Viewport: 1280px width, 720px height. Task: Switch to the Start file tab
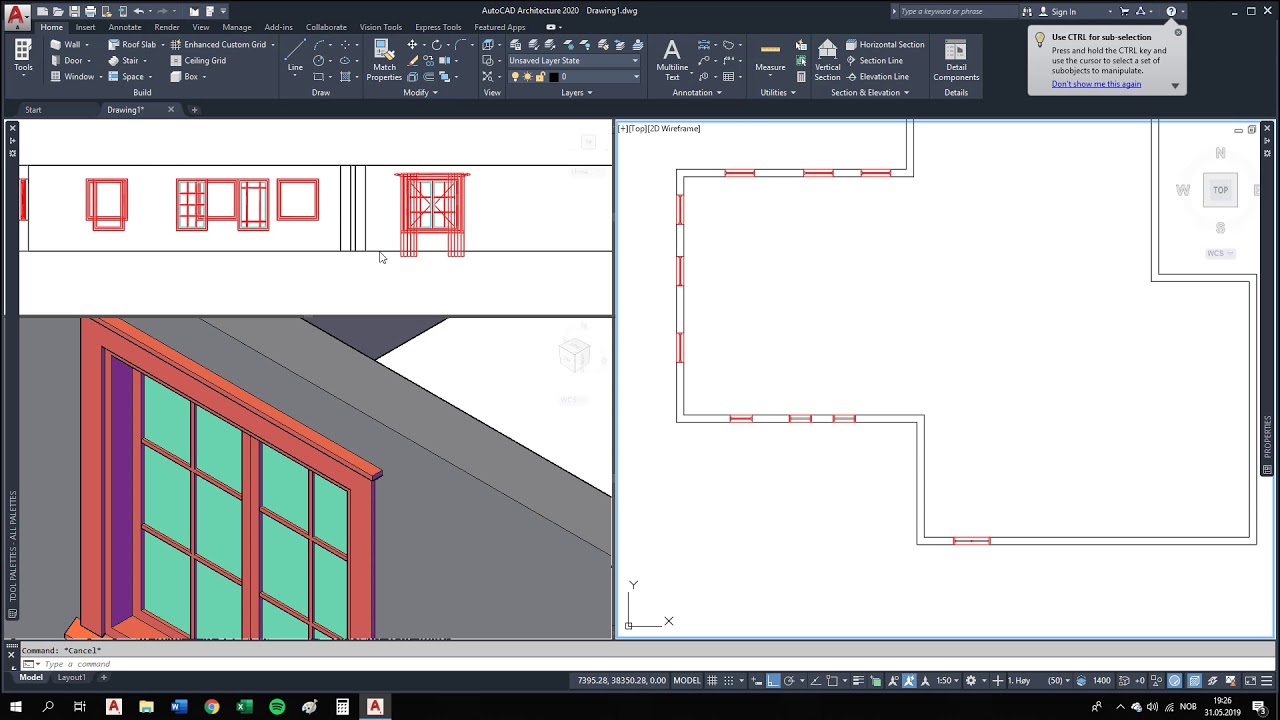tap(33, 110)
